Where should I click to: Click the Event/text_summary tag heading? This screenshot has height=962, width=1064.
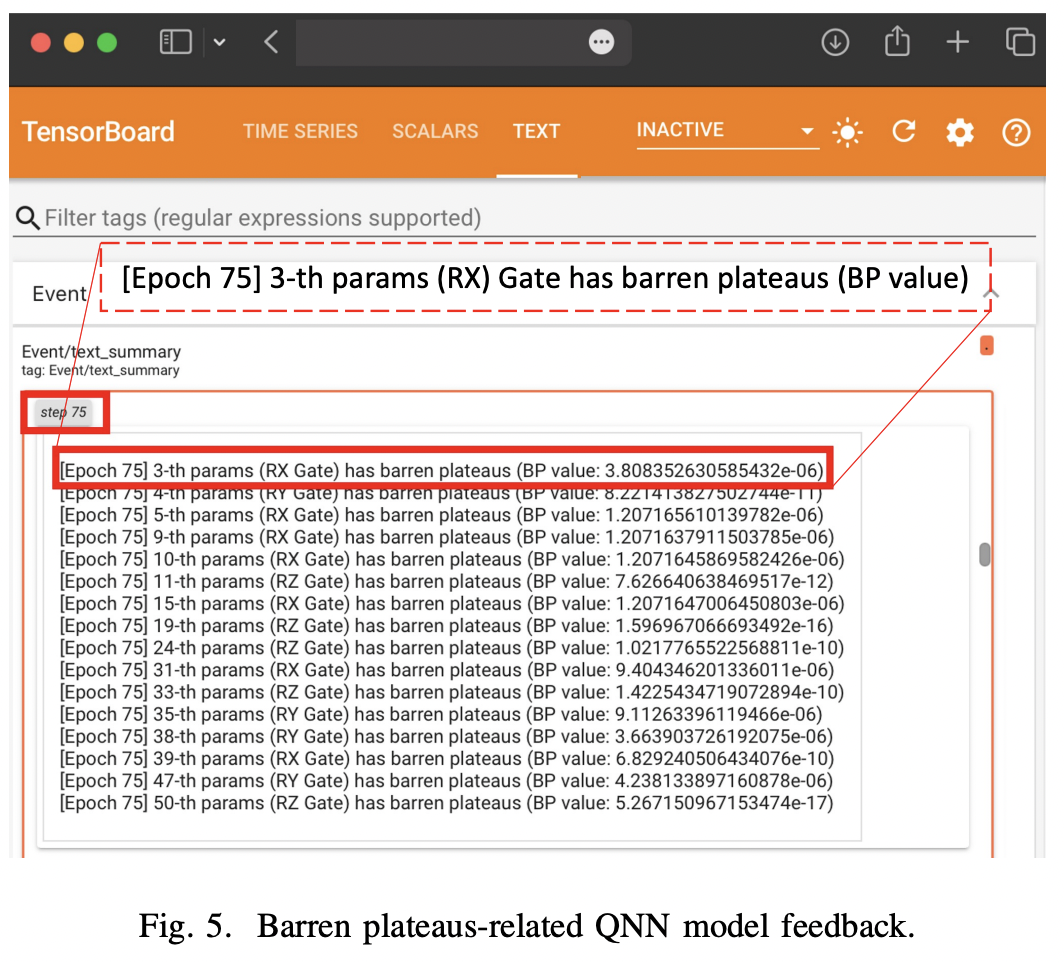pyautogui.click(x=101, y=352)
